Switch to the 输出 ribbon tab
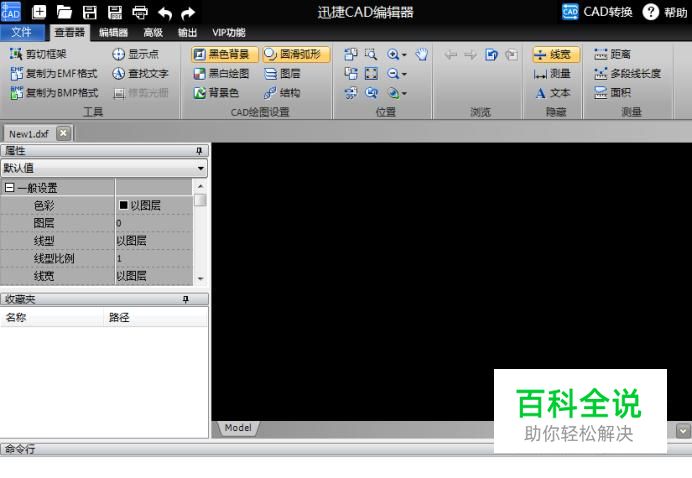Screen dimensions: 692x478 [x=187, y=33]
